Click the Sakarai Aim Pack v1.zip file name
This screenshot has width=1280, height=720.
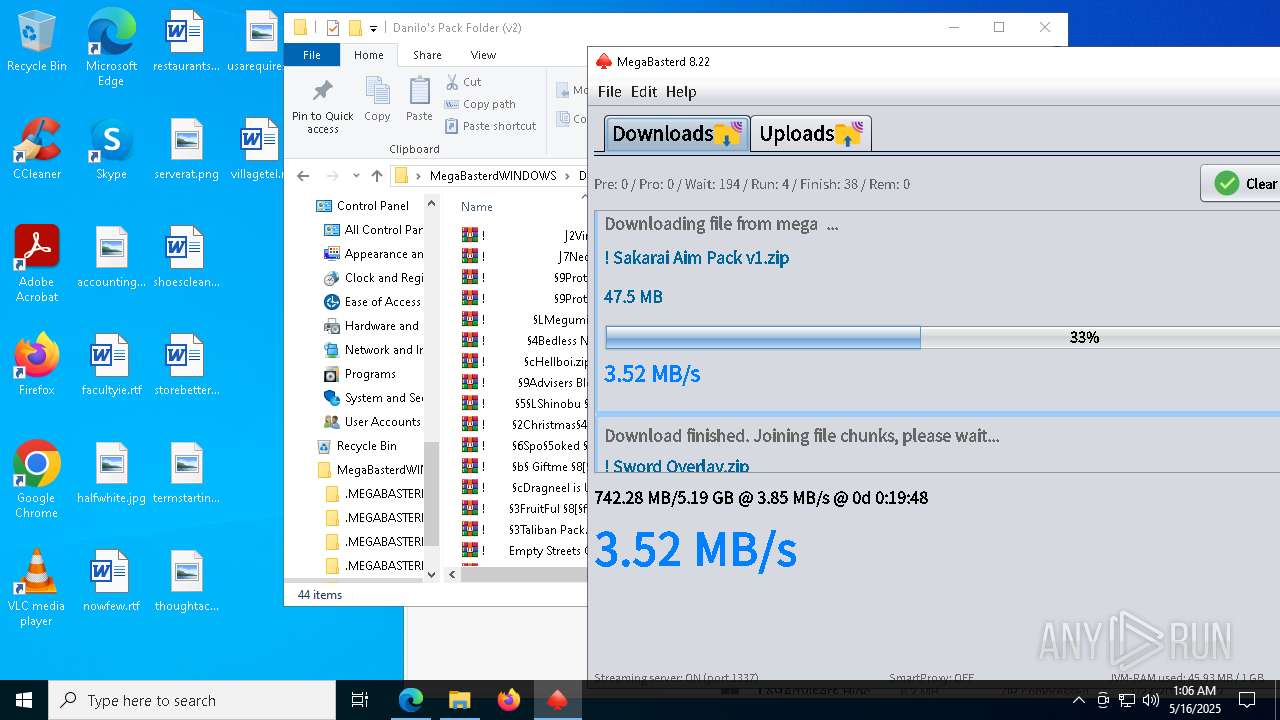click(696, 258)
